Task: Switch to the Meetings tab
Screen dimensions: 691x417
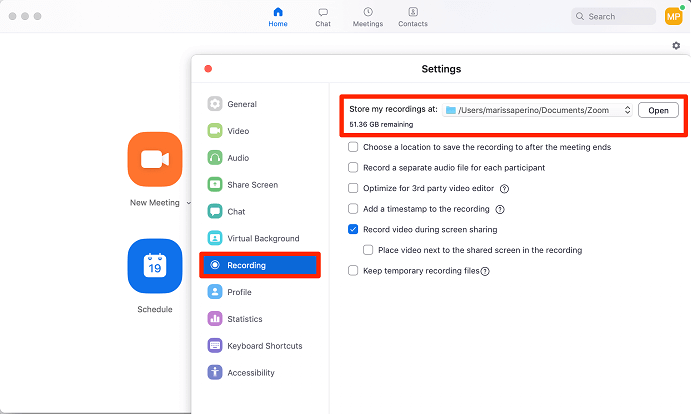Action: pyautogui.click(x=367, y=16)
